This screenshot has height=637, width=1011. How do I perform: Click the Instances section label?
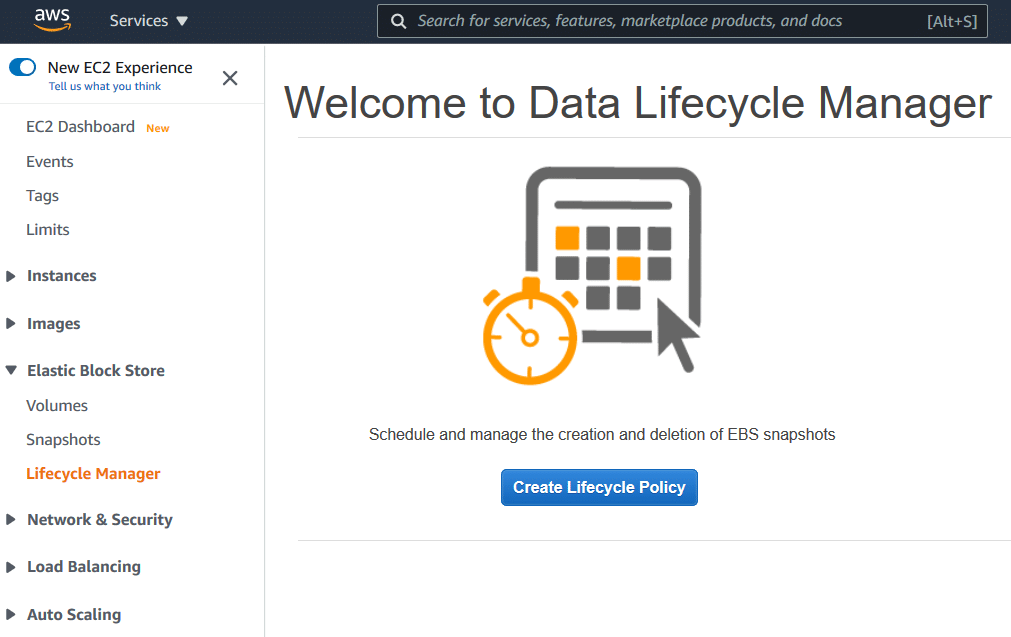[x=62, y=276]
